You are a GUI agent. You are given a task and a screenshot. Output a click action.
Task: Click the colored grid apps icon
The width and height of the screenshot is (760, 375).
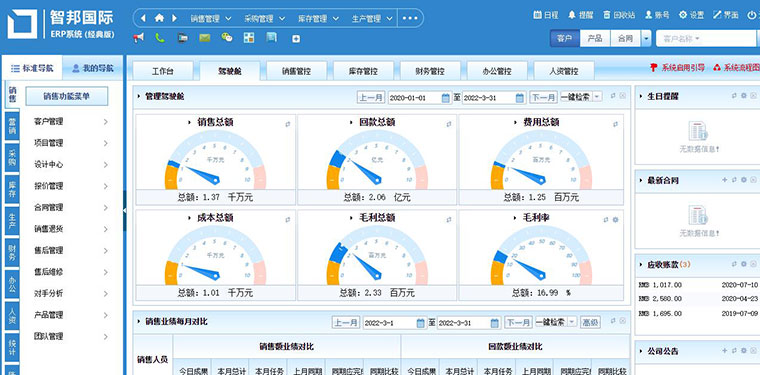(249, 38)
